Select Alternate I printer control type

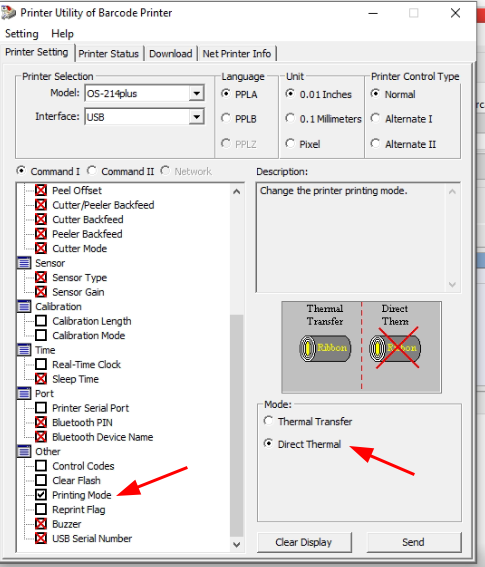coord(375,118)
